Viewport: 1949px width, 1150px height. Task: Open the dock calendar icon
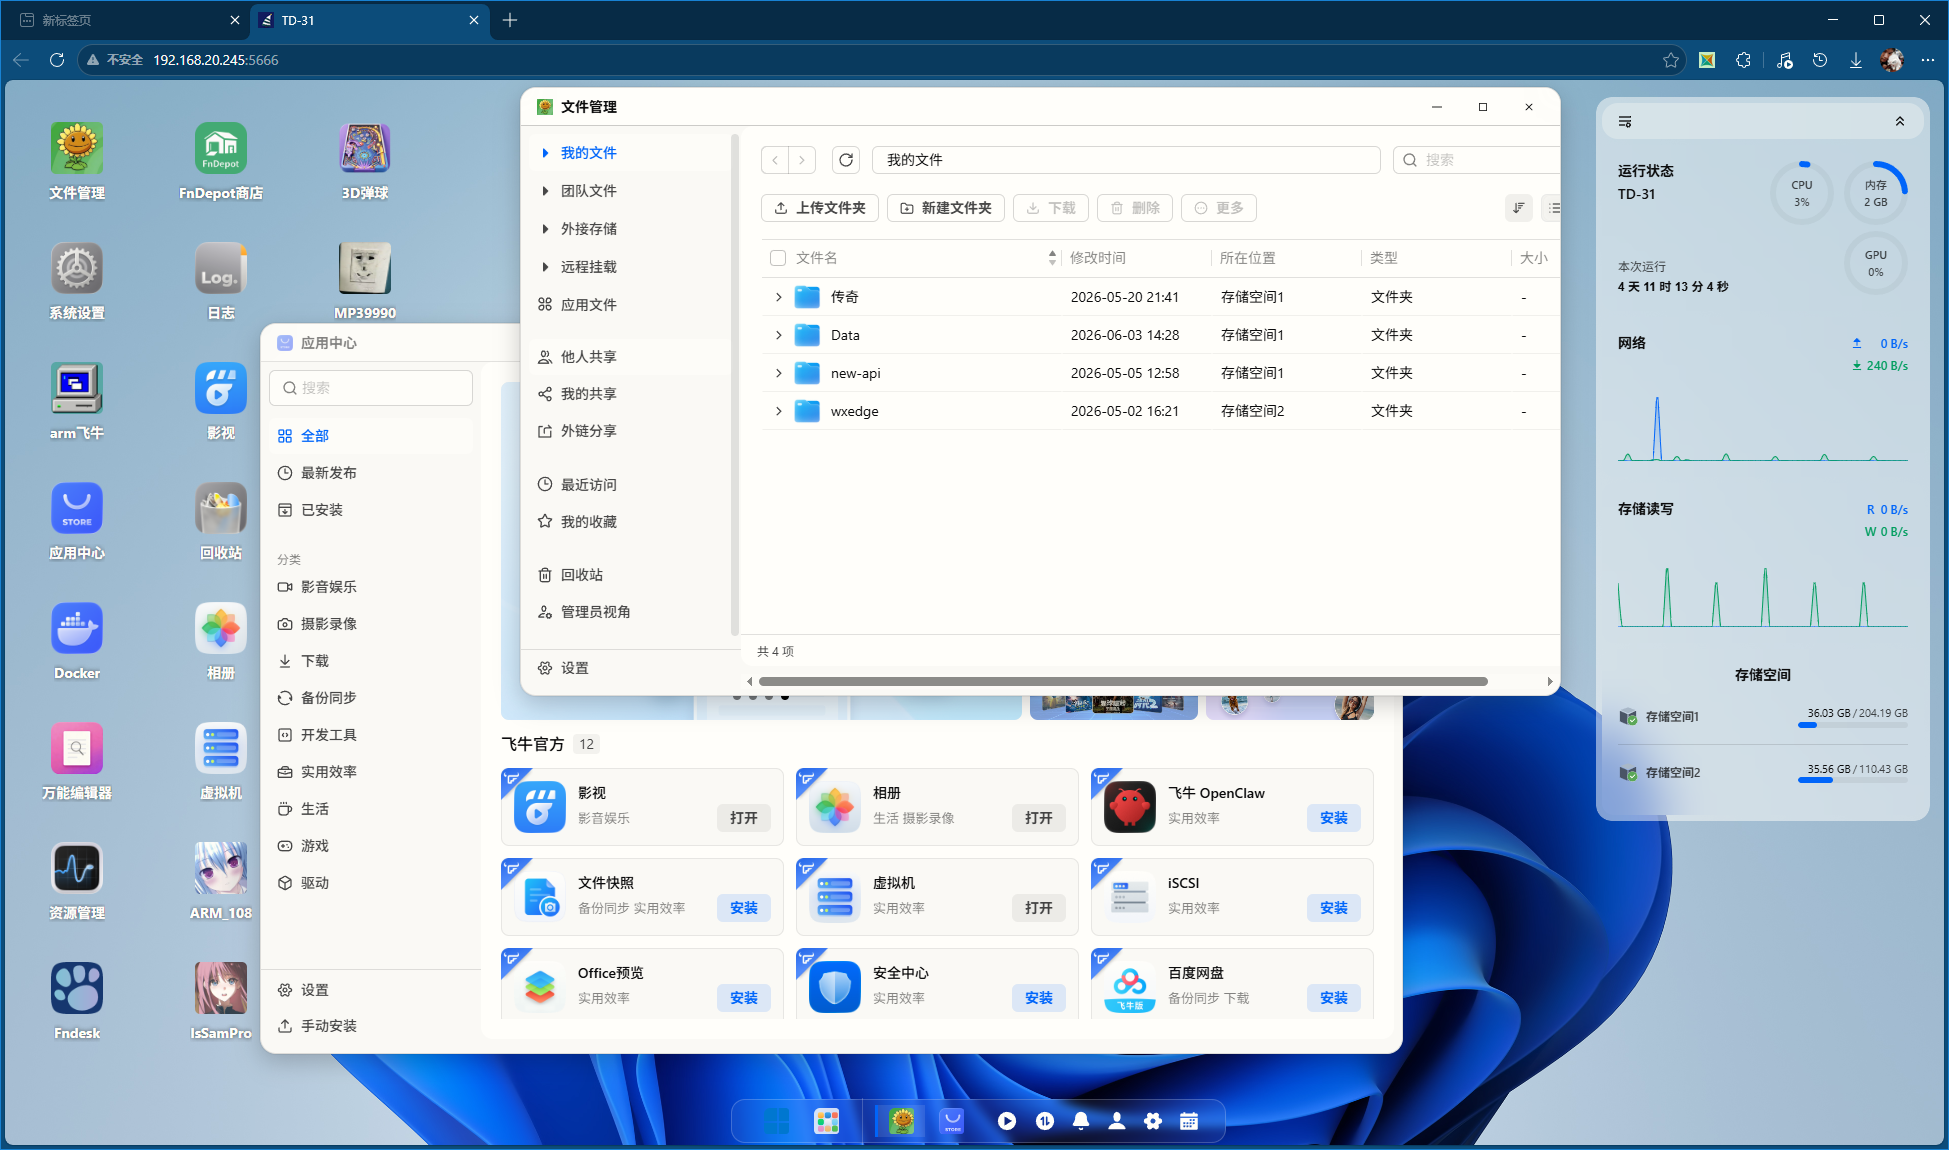click(x=1189, y=1121)
